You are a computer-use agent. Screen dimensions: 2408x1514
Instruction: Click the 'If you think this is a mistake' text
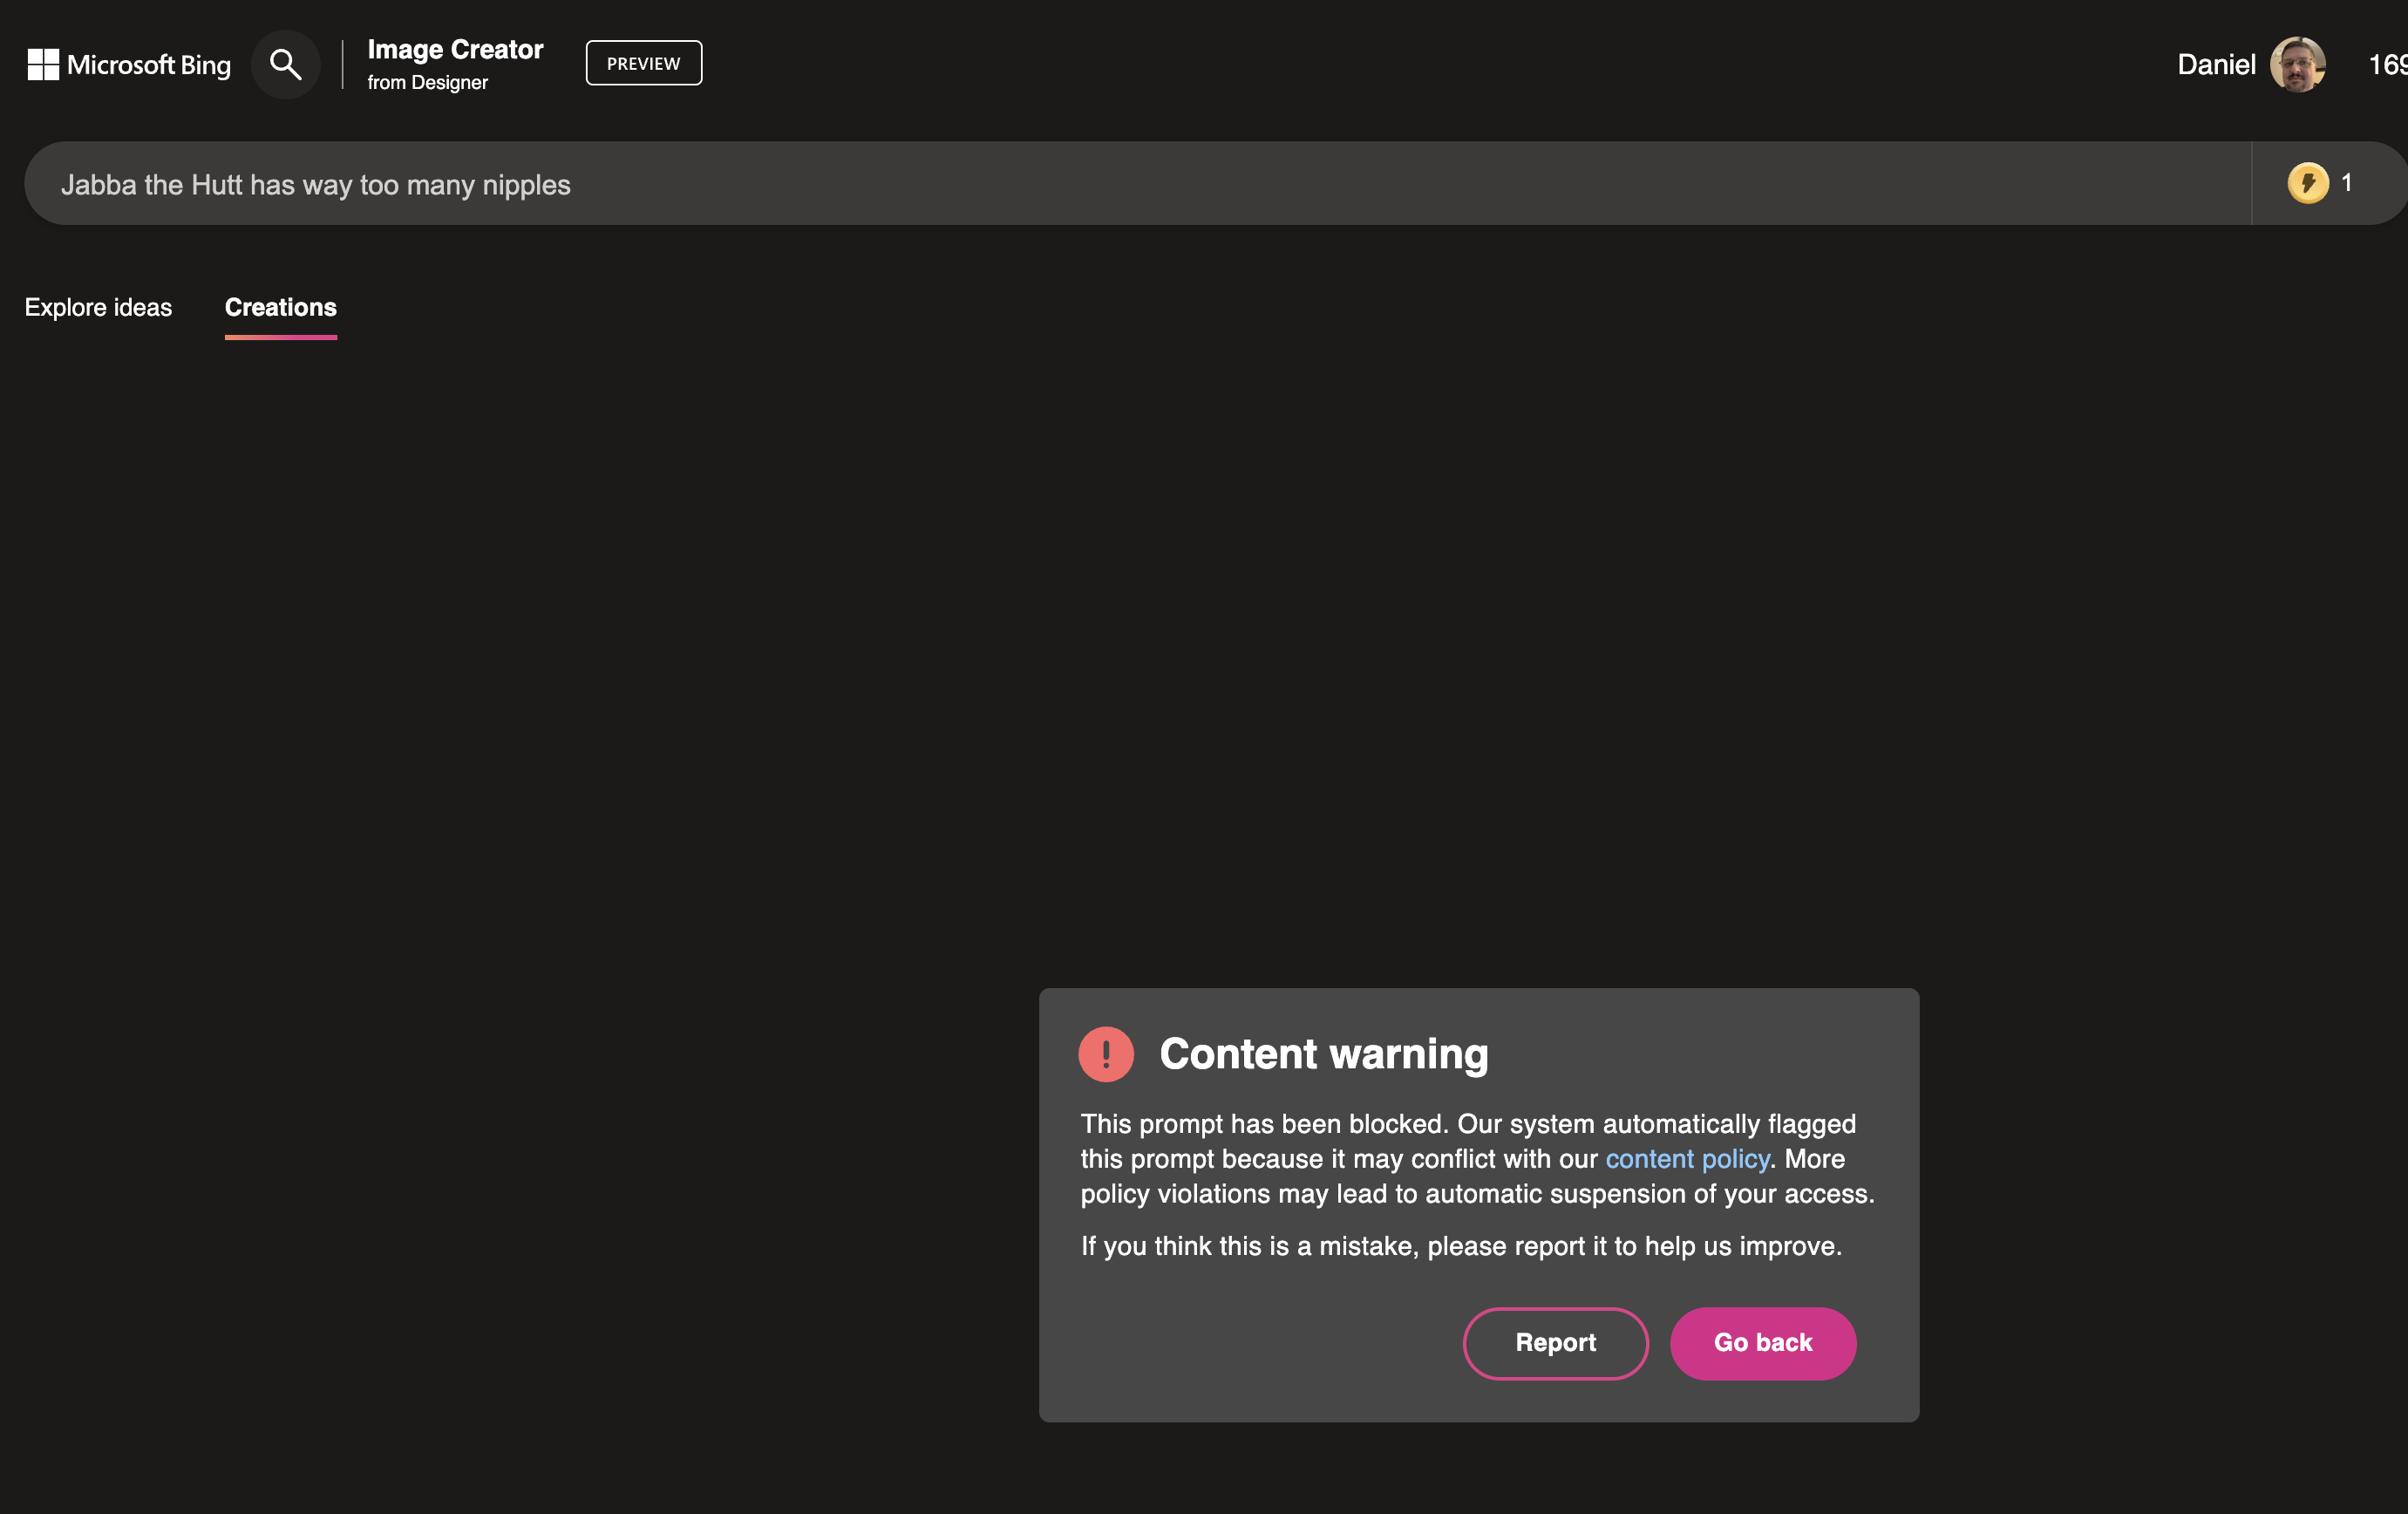[x=1460, y=1246]
